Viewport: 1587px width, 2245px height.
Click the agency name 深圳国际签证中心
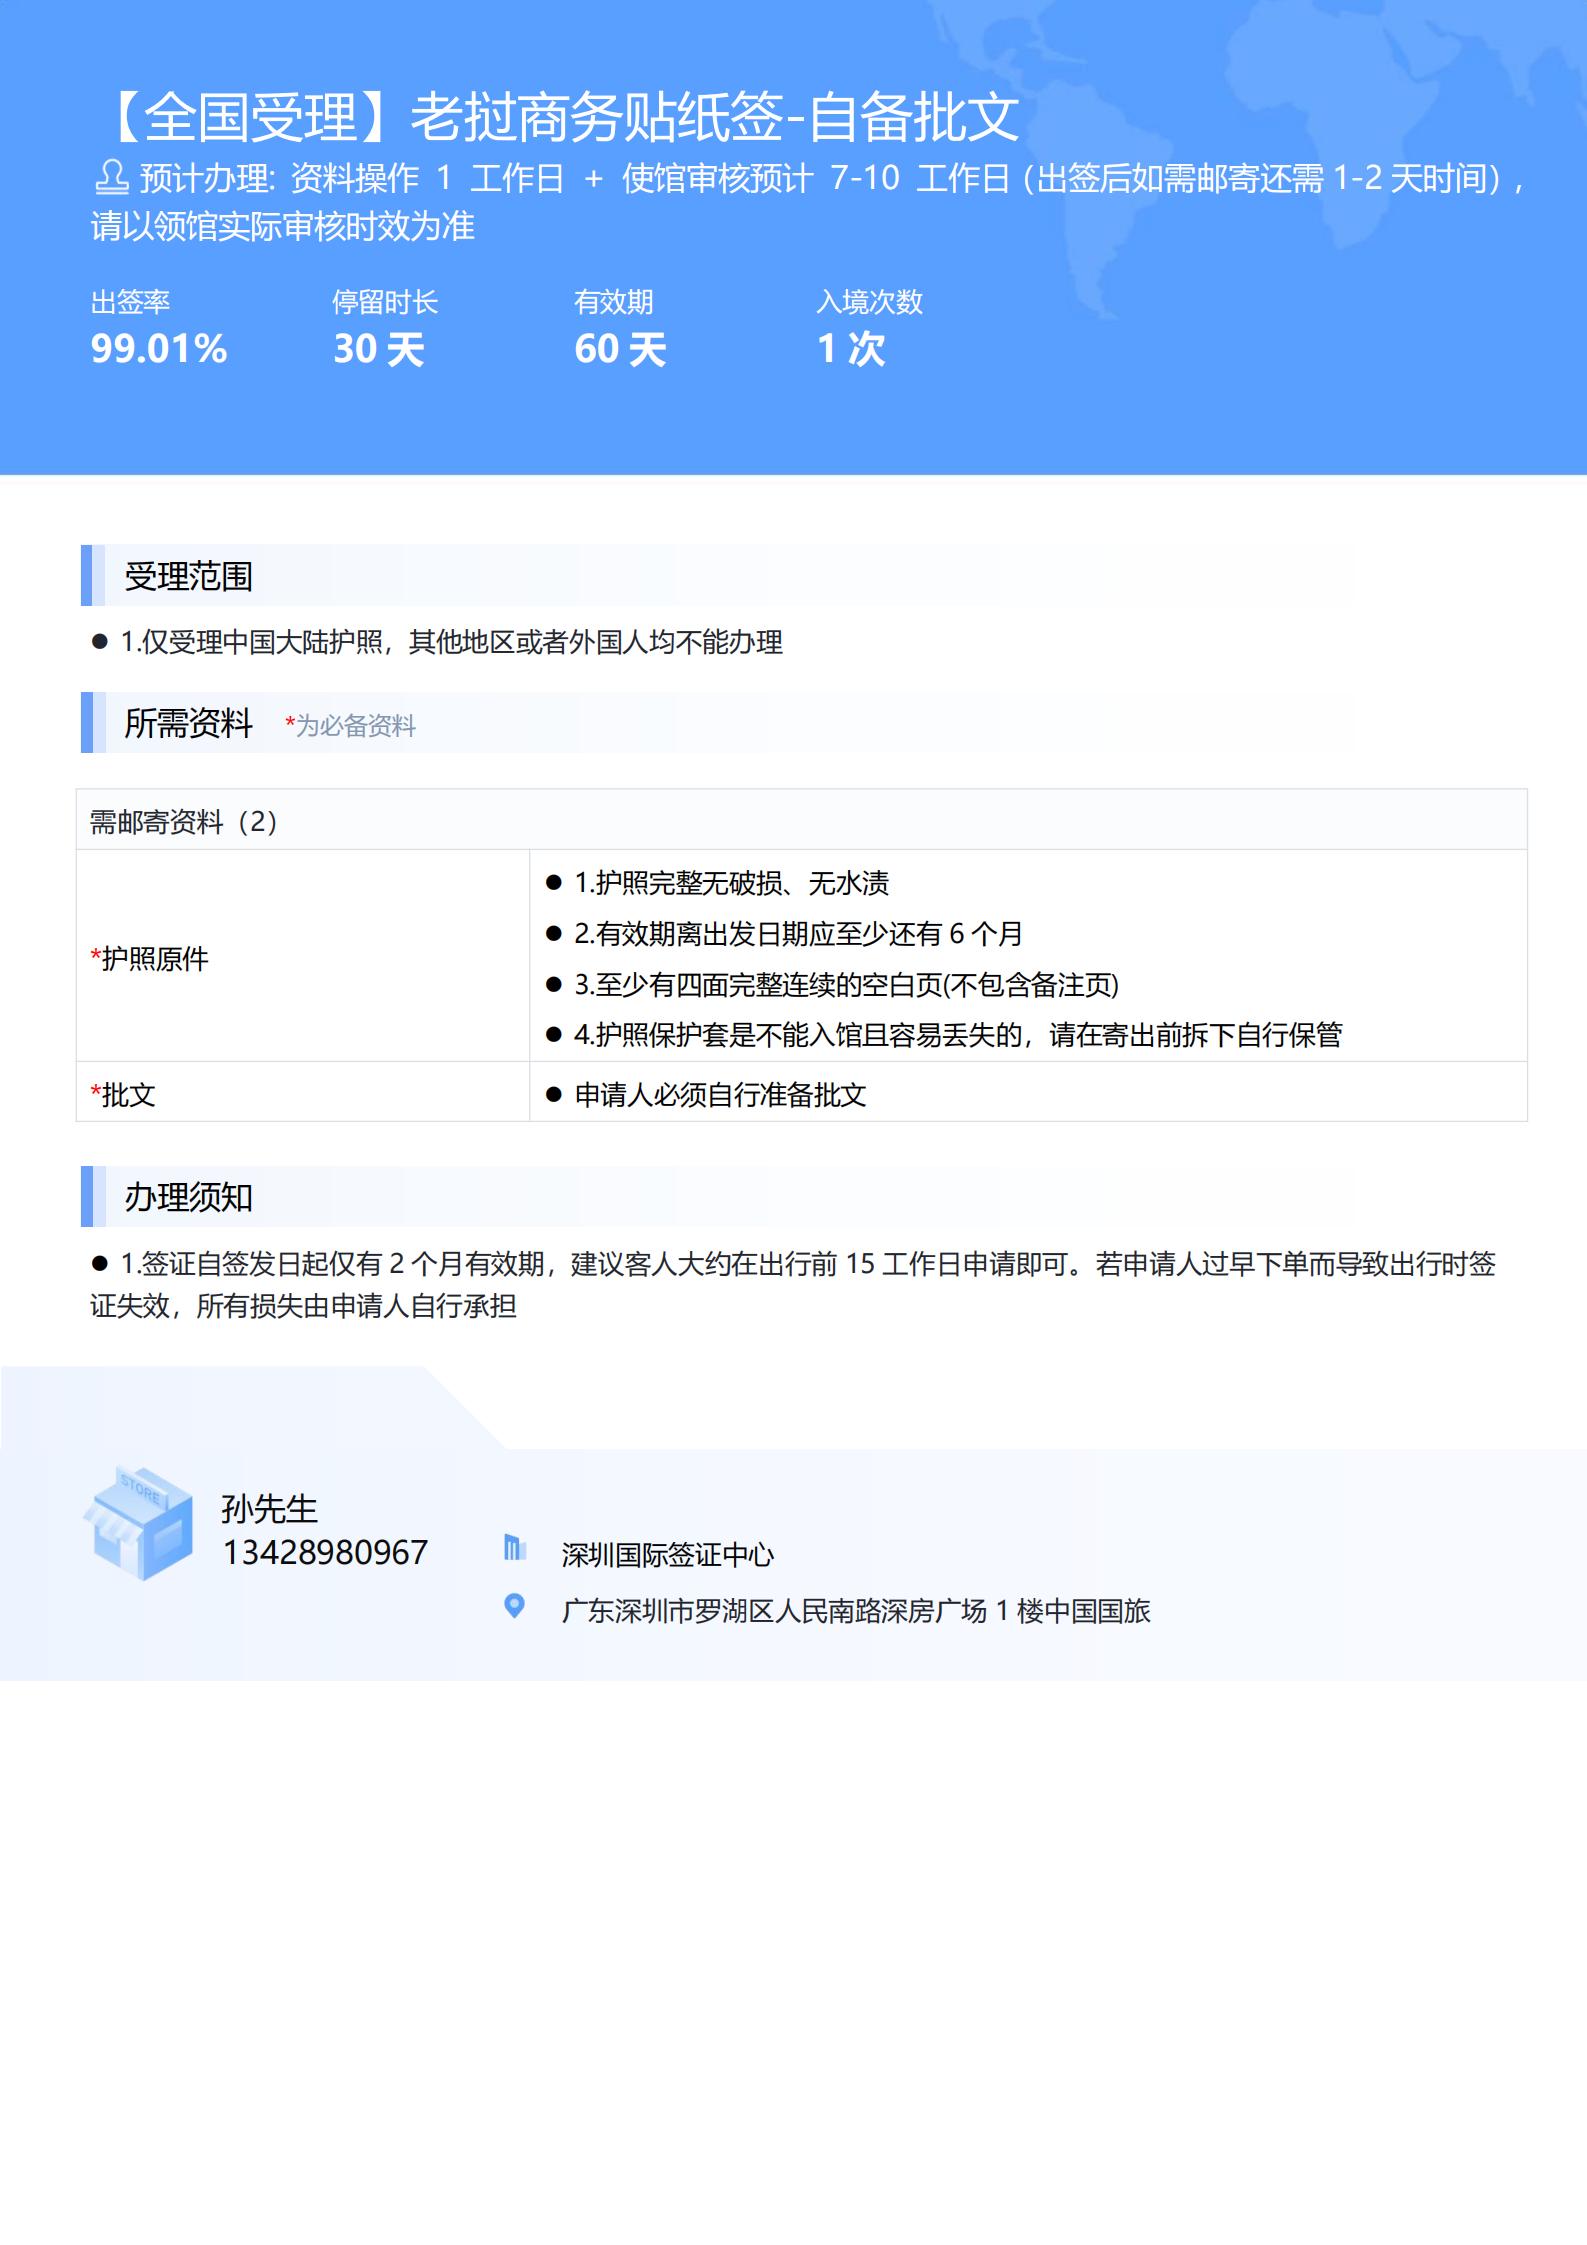point(668,1554)
